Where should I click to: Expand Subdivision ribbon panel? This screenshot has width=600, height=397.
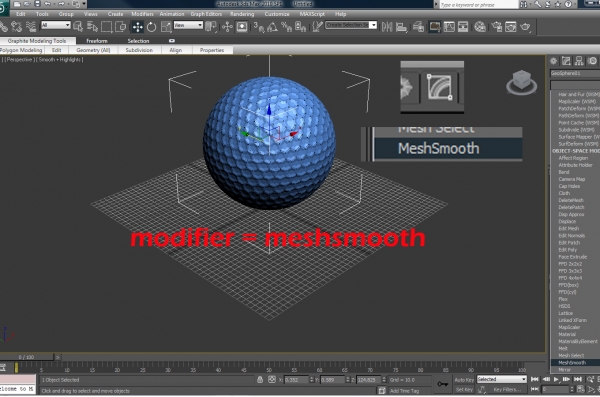pyautogui.click(x=139, y=50)
